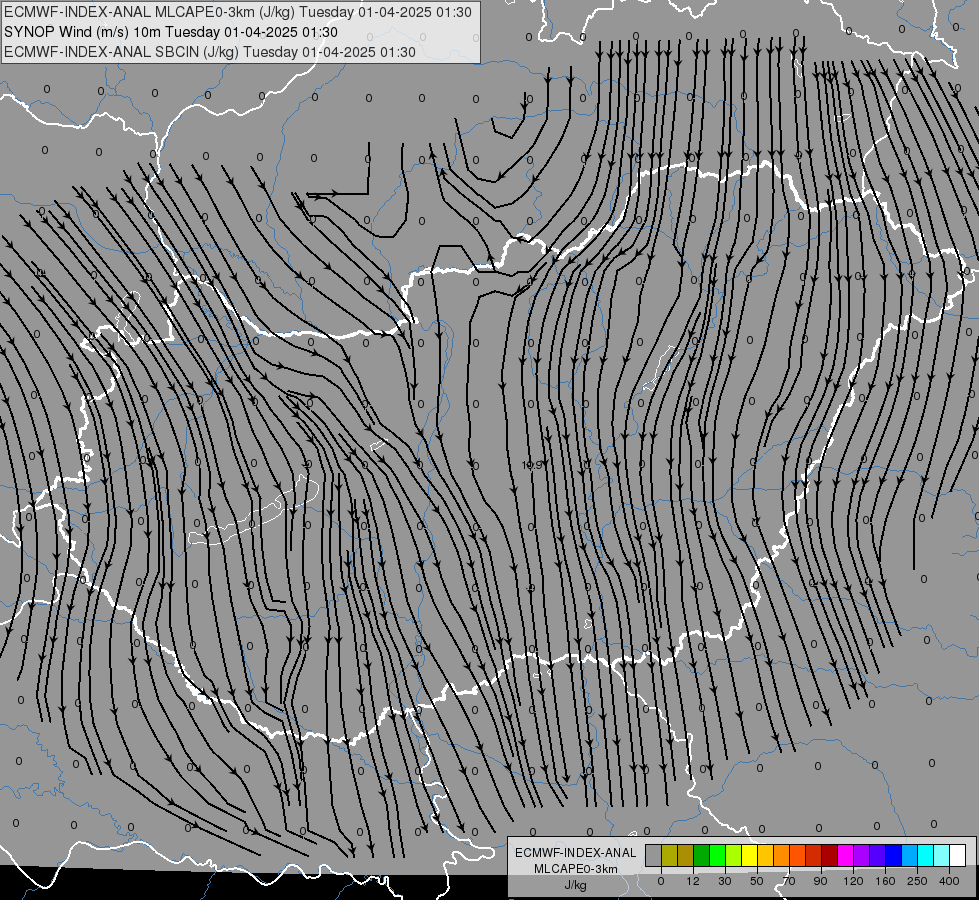Select the pale cyan swatch before white
The height and width of the screenshot is (900, 979).
coord(942,855)
